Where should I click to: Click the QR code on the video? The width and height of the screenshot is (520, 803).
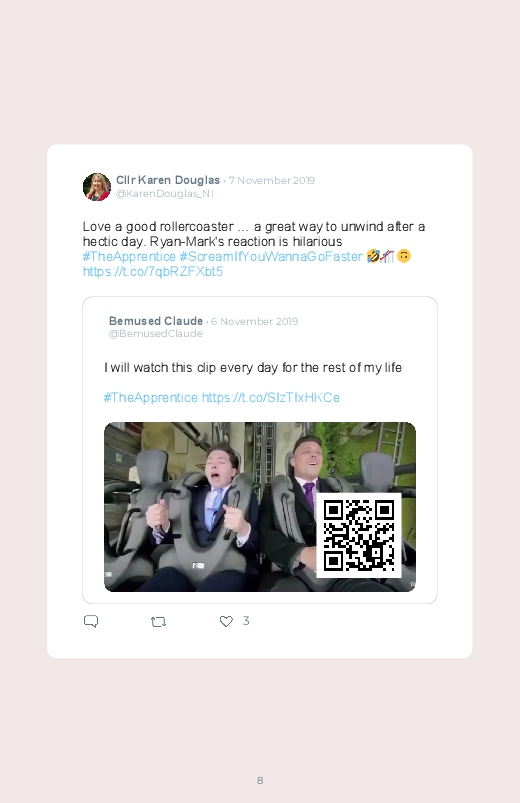[359, 535]
